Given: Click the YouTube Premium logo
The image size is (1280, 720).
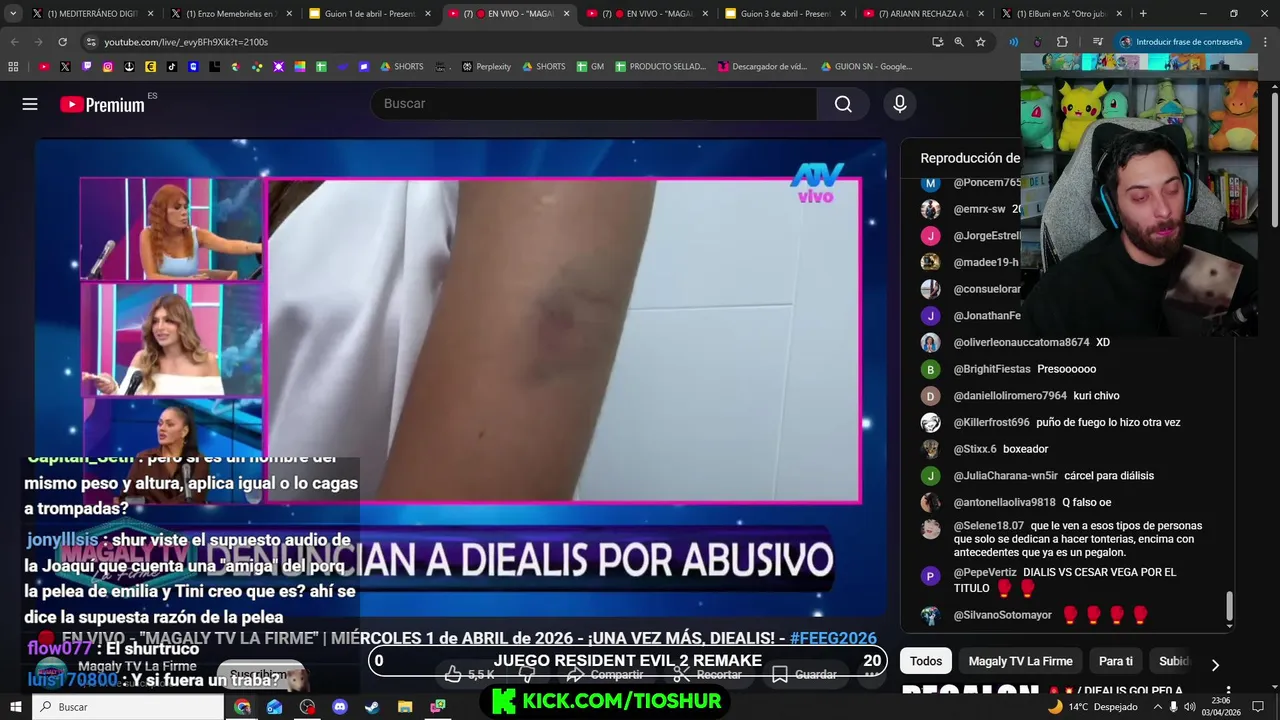Looking at the screenshot, I should 102,104.
